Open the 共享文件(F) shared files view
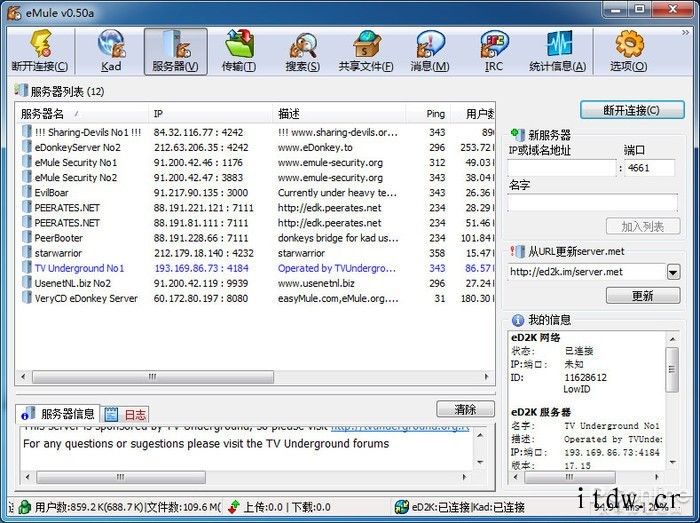The image size is (700, 523). (366, 51)
